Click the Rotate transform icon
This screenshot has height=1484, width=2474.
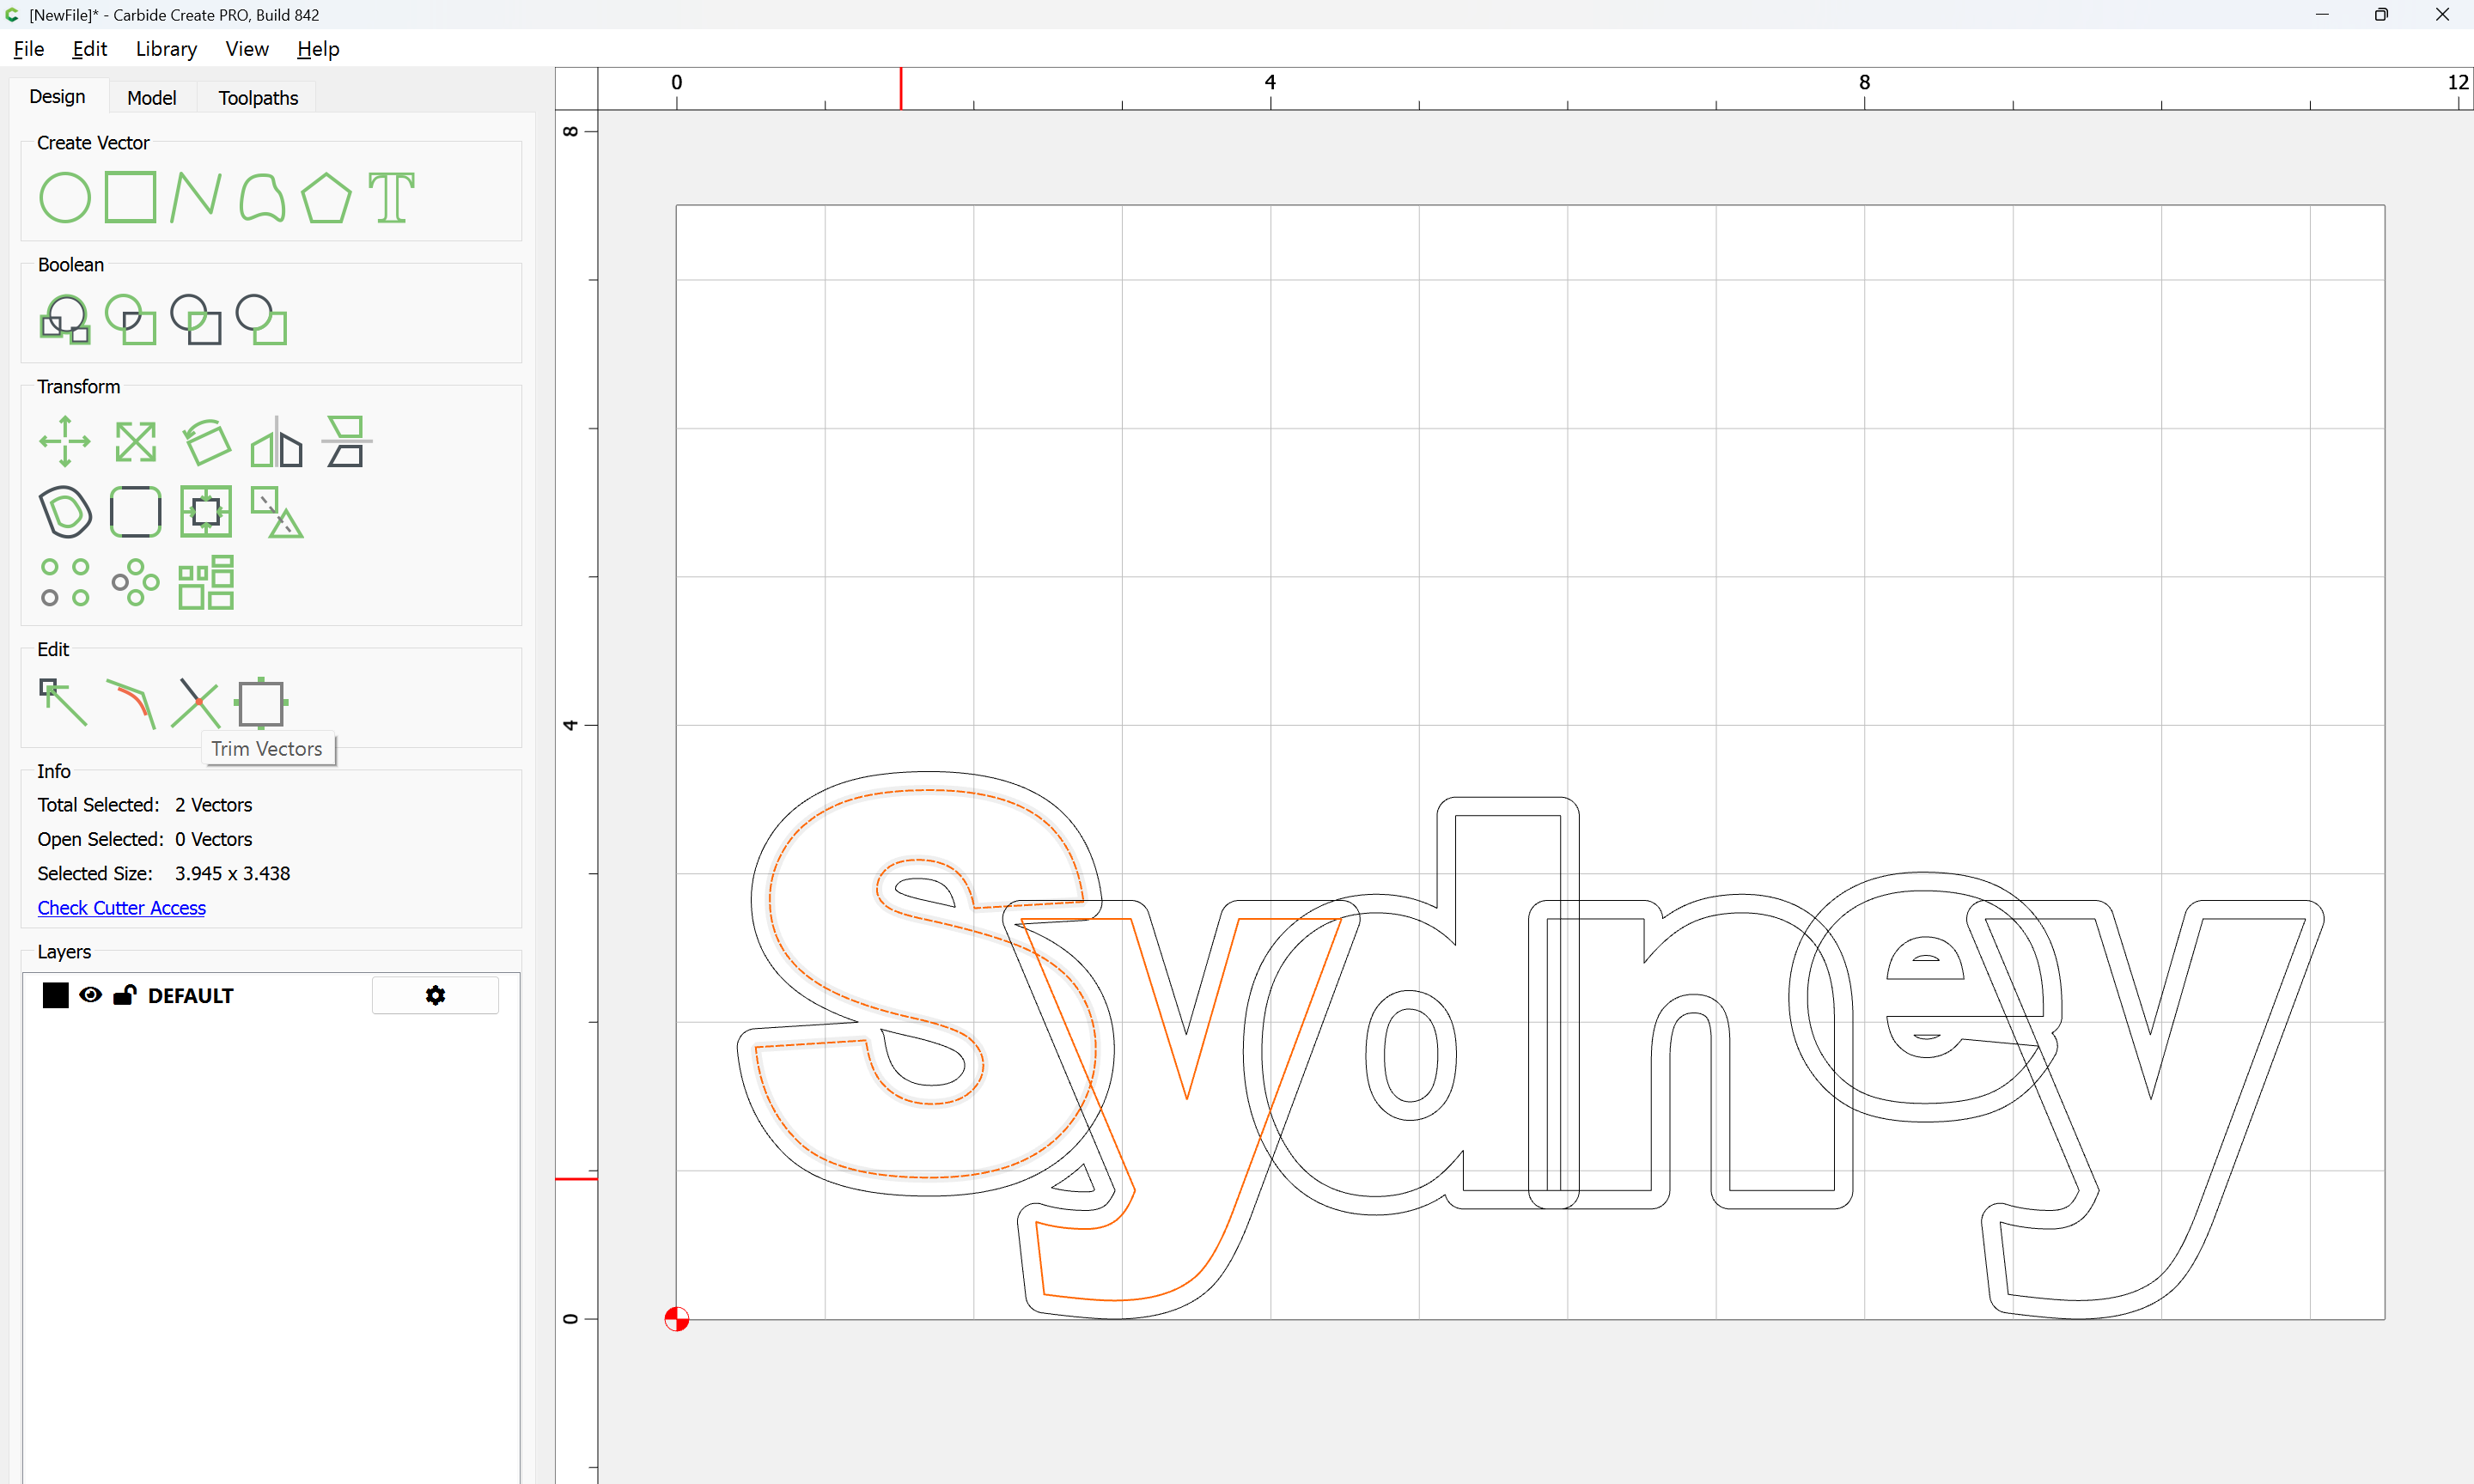[207, 441]
